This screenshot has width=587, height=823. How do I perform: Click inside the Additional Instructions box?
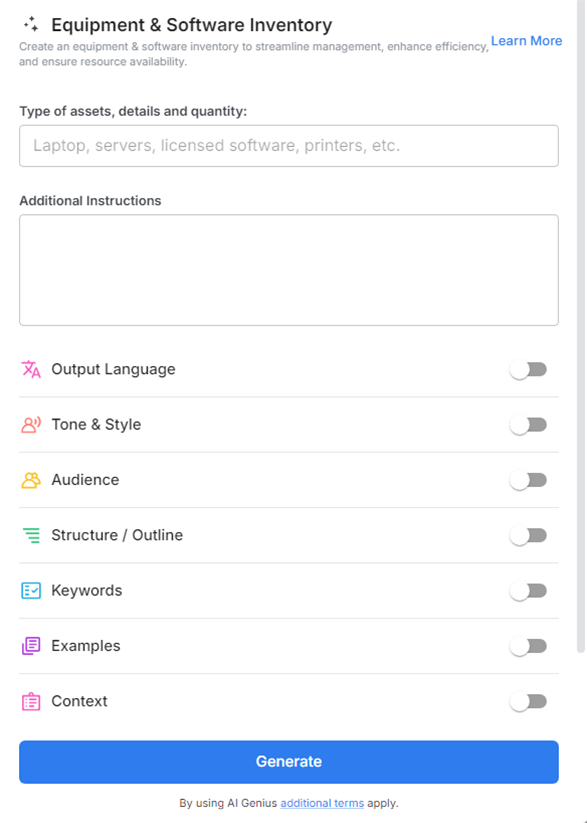point(288,268)
